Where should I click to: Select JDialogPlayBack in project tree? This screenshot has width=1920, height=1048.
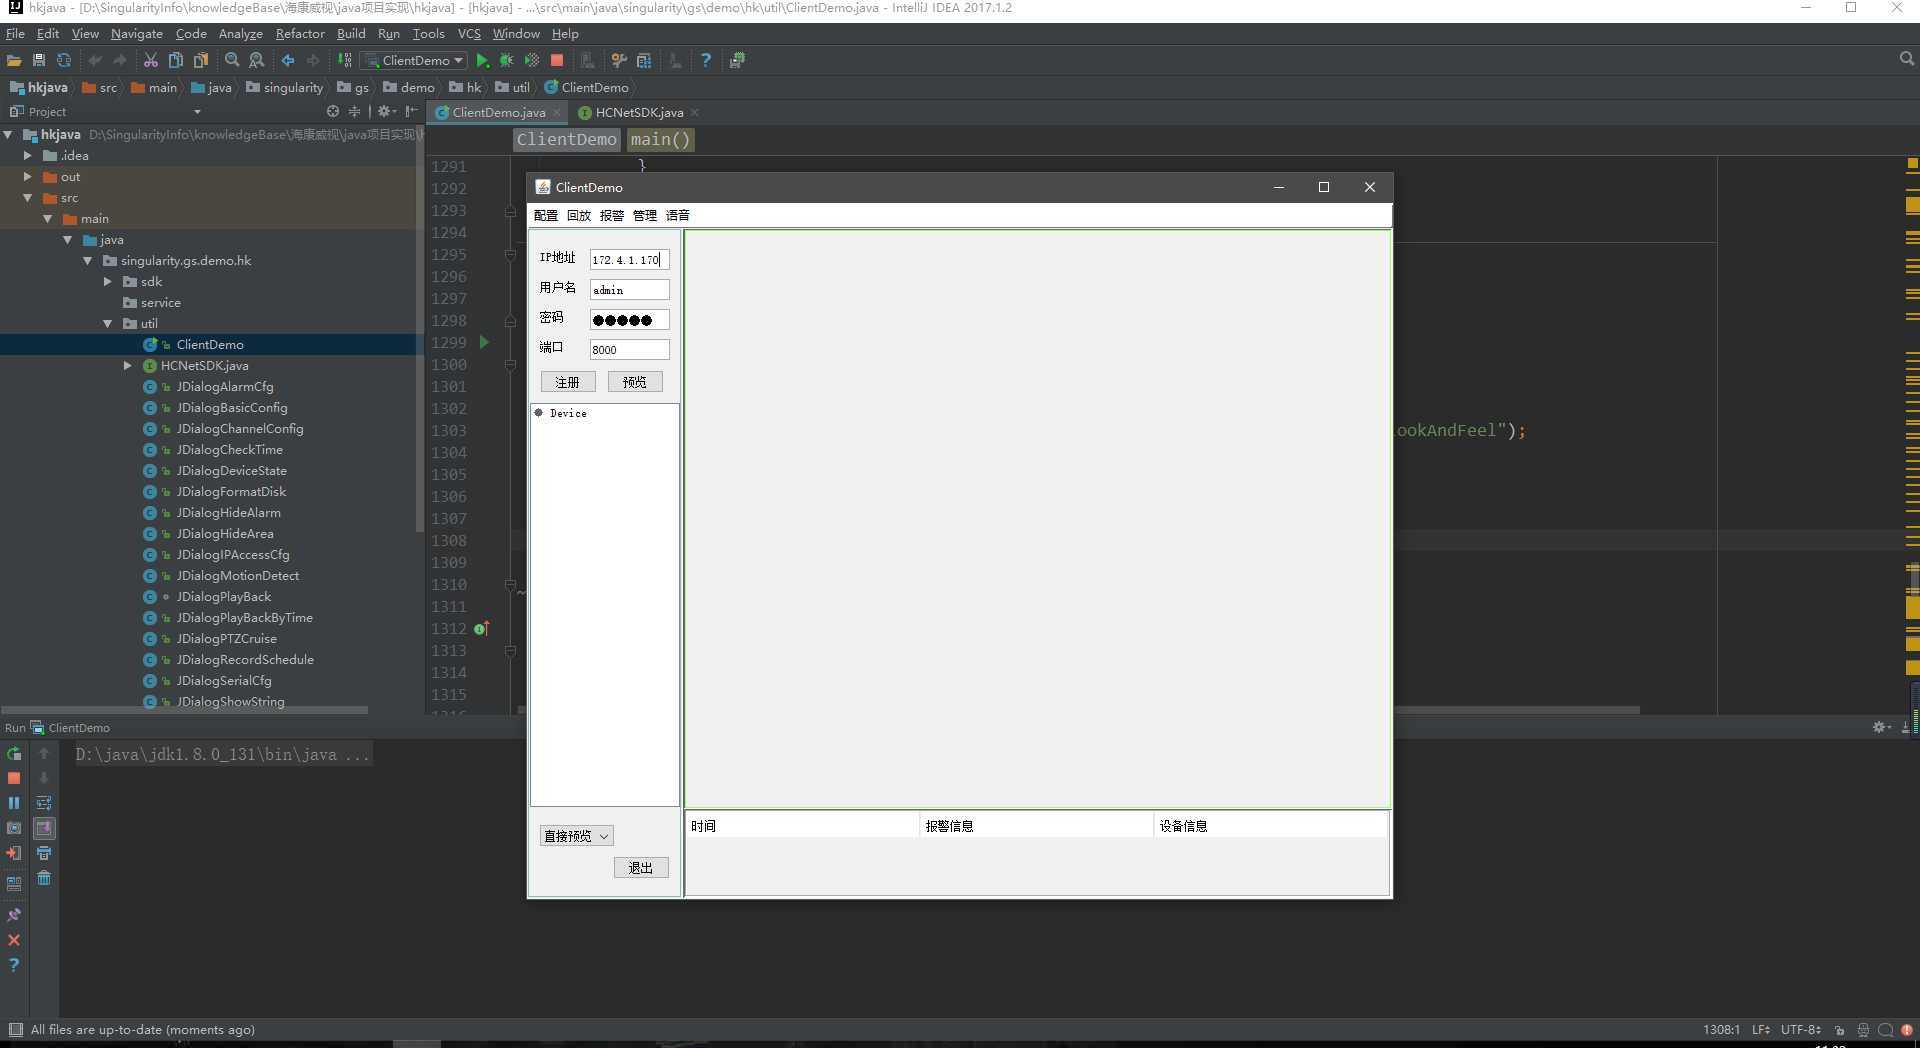coord(223,597)
